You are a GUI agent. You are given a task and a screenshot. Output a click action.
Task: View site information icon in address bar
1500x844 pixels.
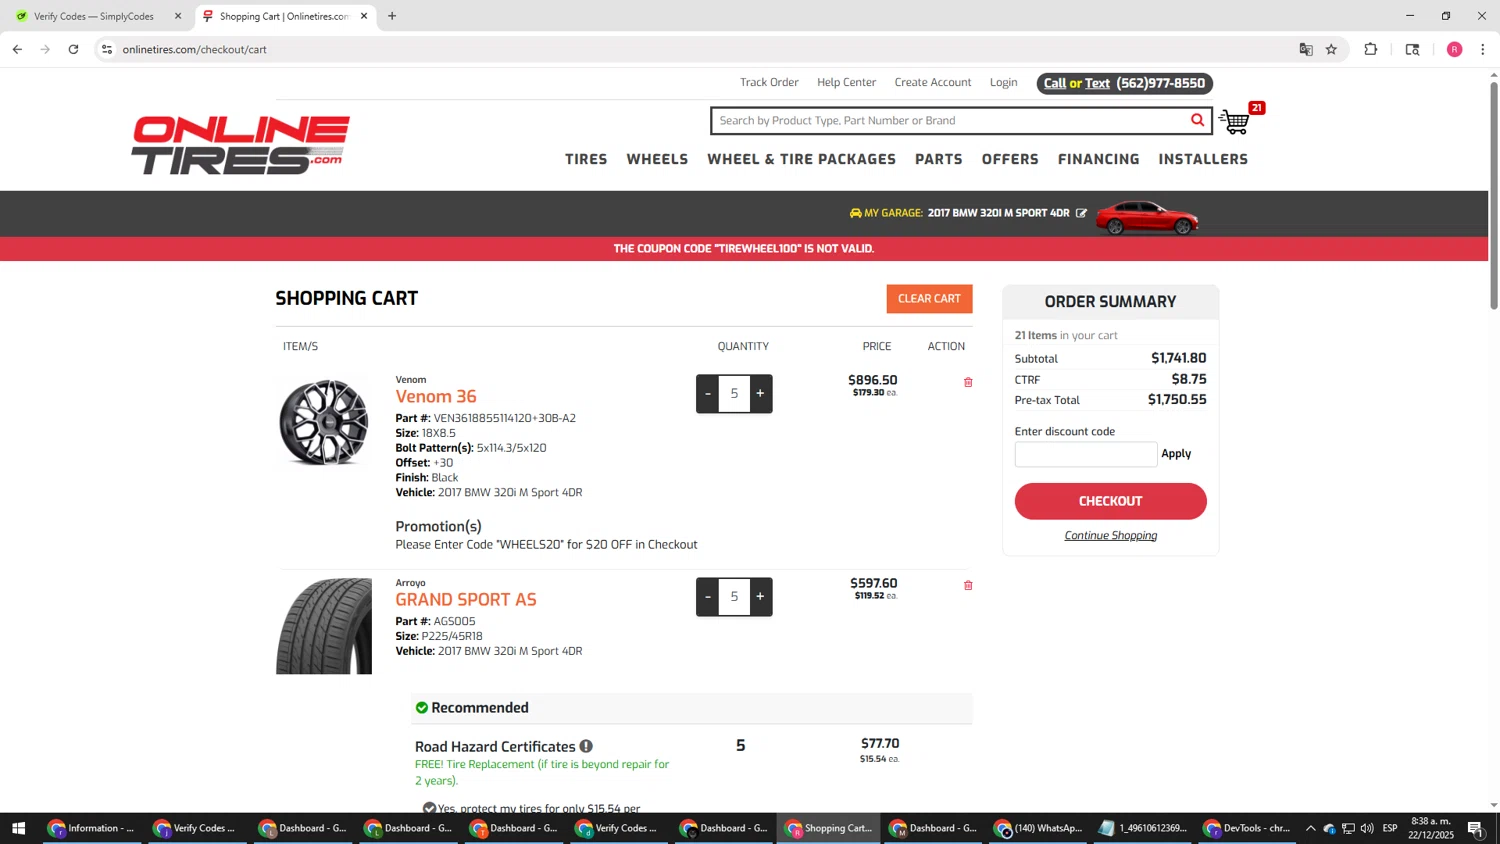[x=107, y=49]
